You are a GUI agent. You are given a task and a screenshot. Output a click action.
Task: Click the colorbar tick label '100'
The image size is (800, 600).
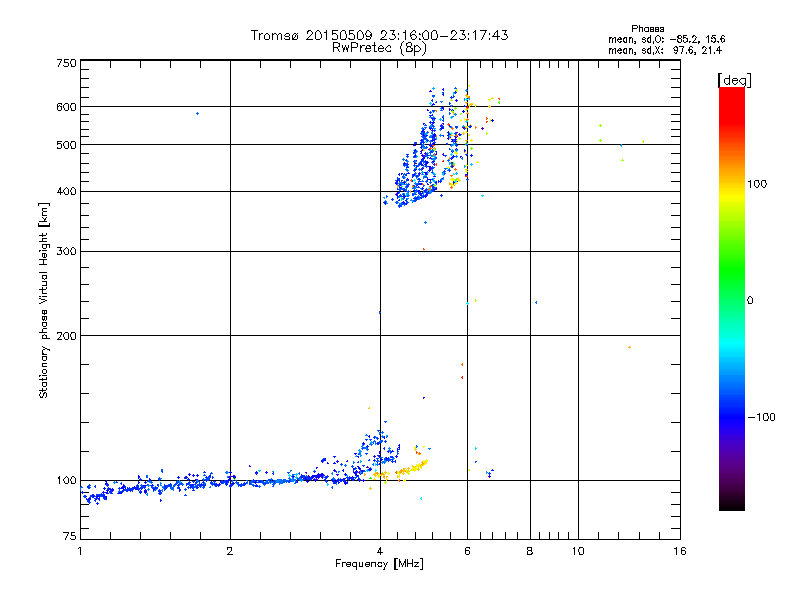757,184
